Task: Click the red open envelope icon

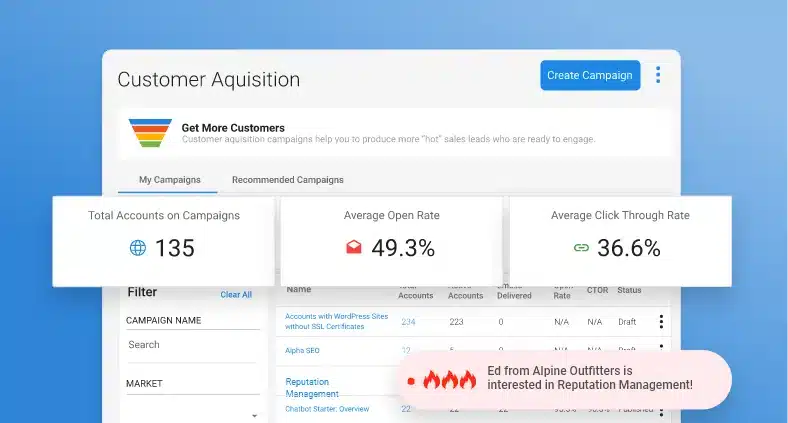Action: [x=354, y=248]
